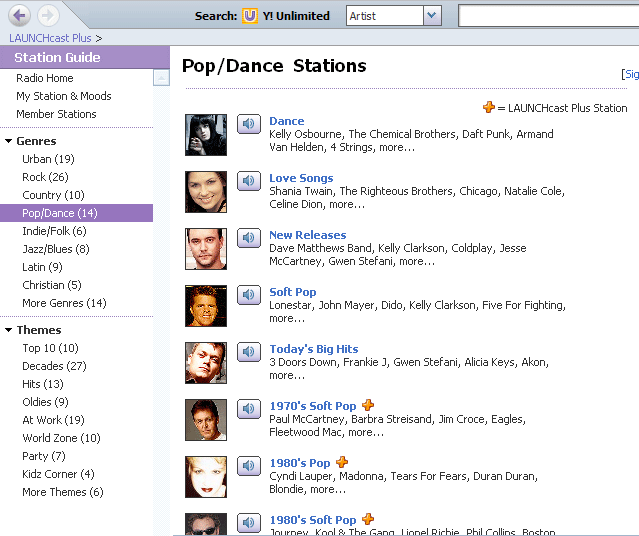Click the LAUNCHcast Plus breadcrumb link

pyautogui.click(x=50, y=38)
